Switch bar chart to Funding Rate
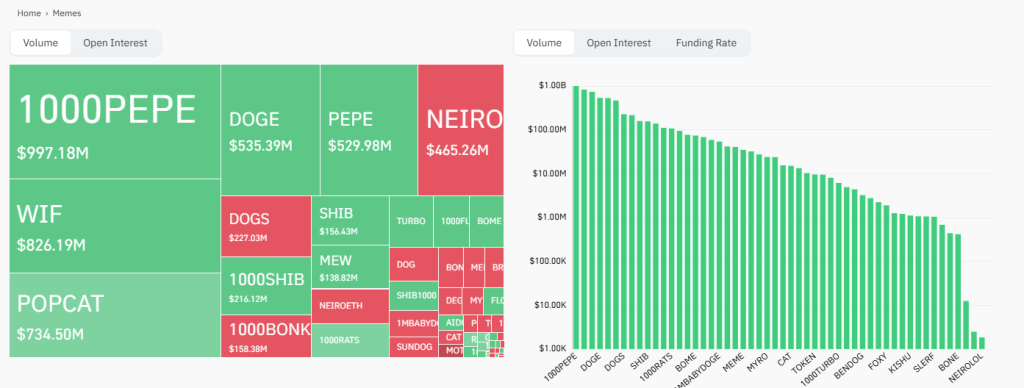The height and width of the screenshot is (388, 1024). point(706,43)
